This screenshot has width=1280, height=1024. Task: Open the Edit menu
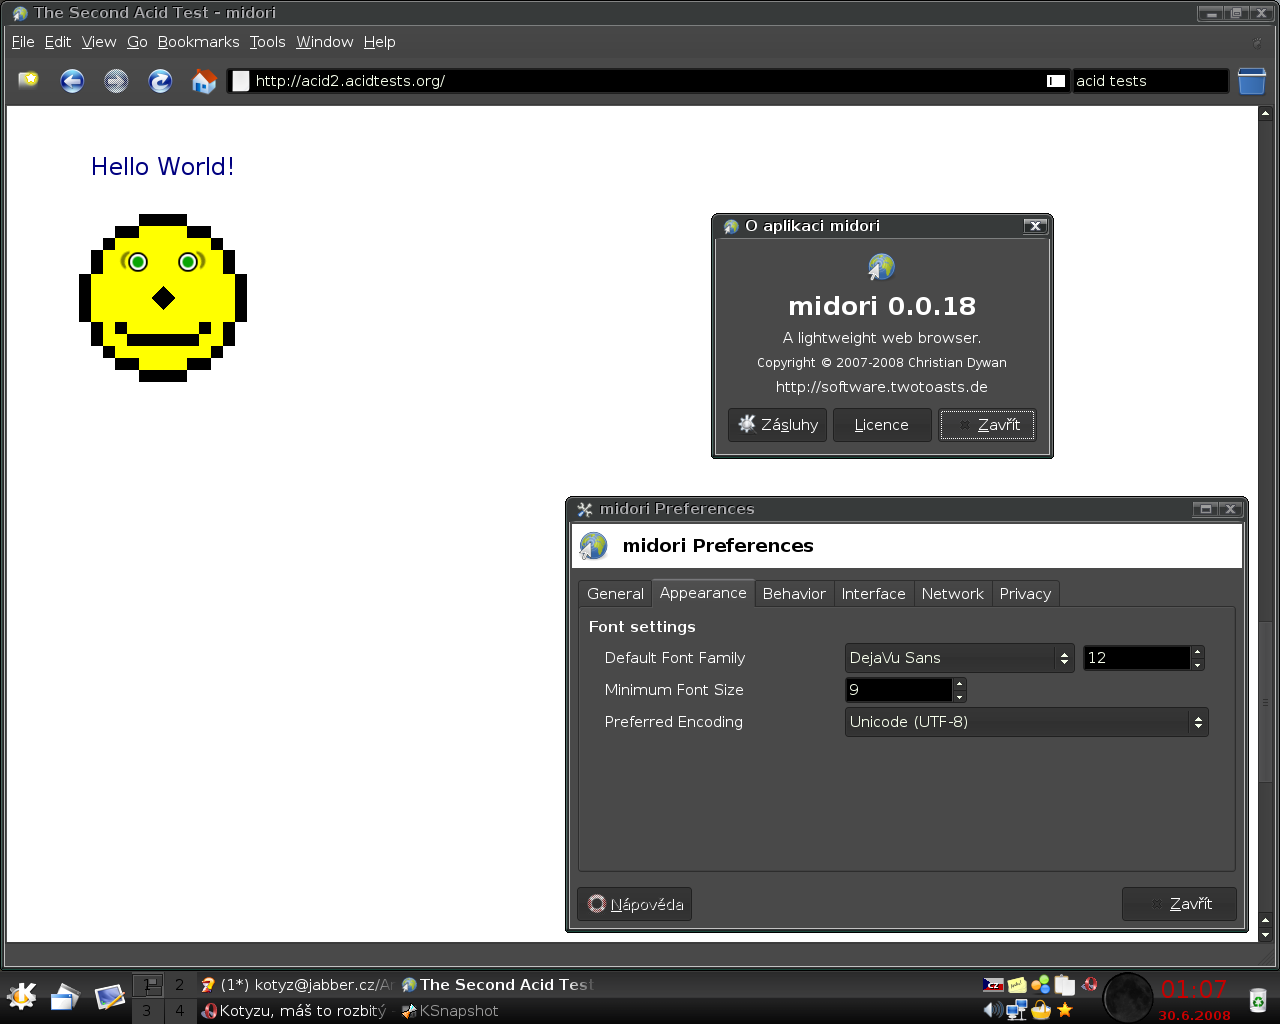[x=58, y=42]
